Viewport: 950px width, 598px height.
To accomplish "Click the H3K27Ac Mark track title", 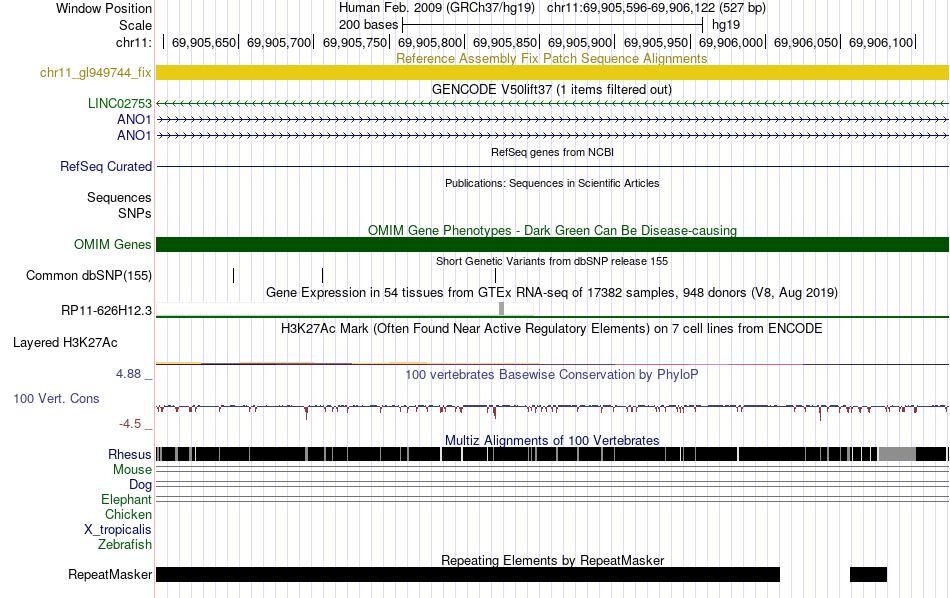I will pos(552,329).
